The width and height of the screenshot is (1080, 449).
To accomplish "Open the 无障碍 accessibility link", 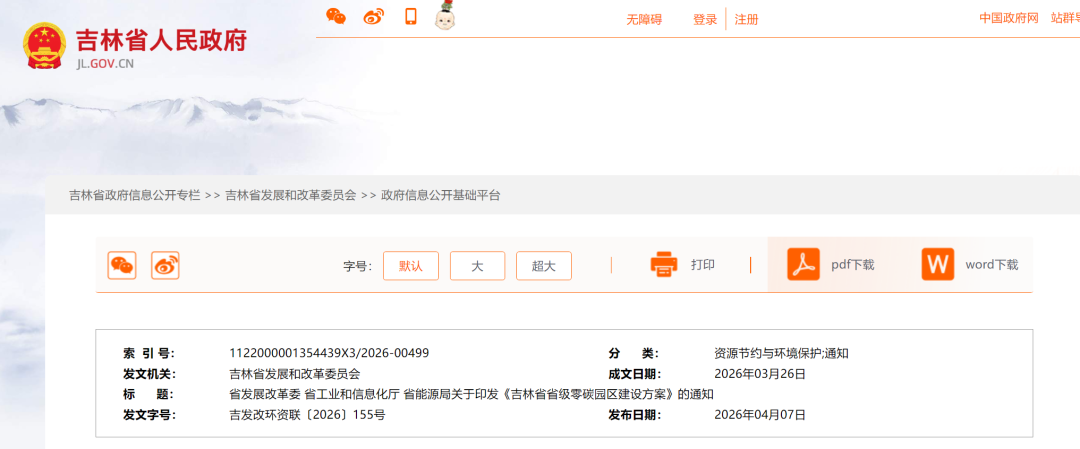I will [644, 19].
